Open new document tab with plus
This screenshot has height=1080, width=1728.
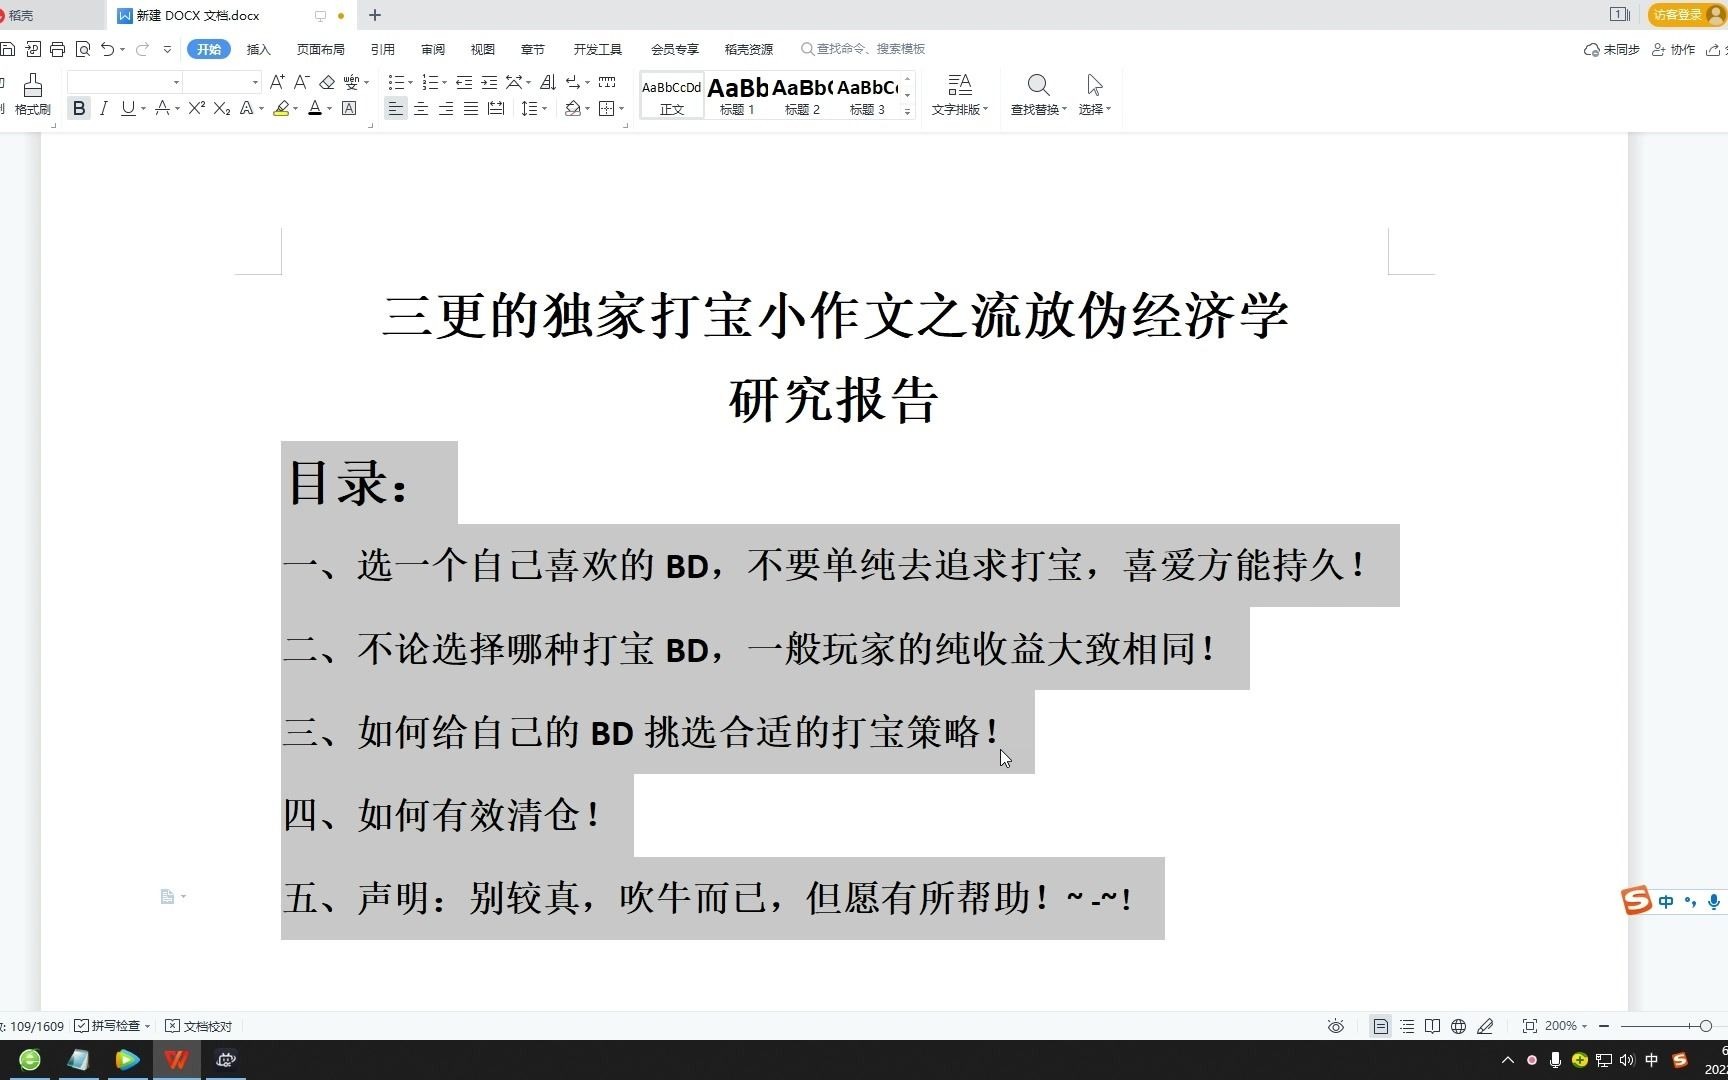point(375,15)
